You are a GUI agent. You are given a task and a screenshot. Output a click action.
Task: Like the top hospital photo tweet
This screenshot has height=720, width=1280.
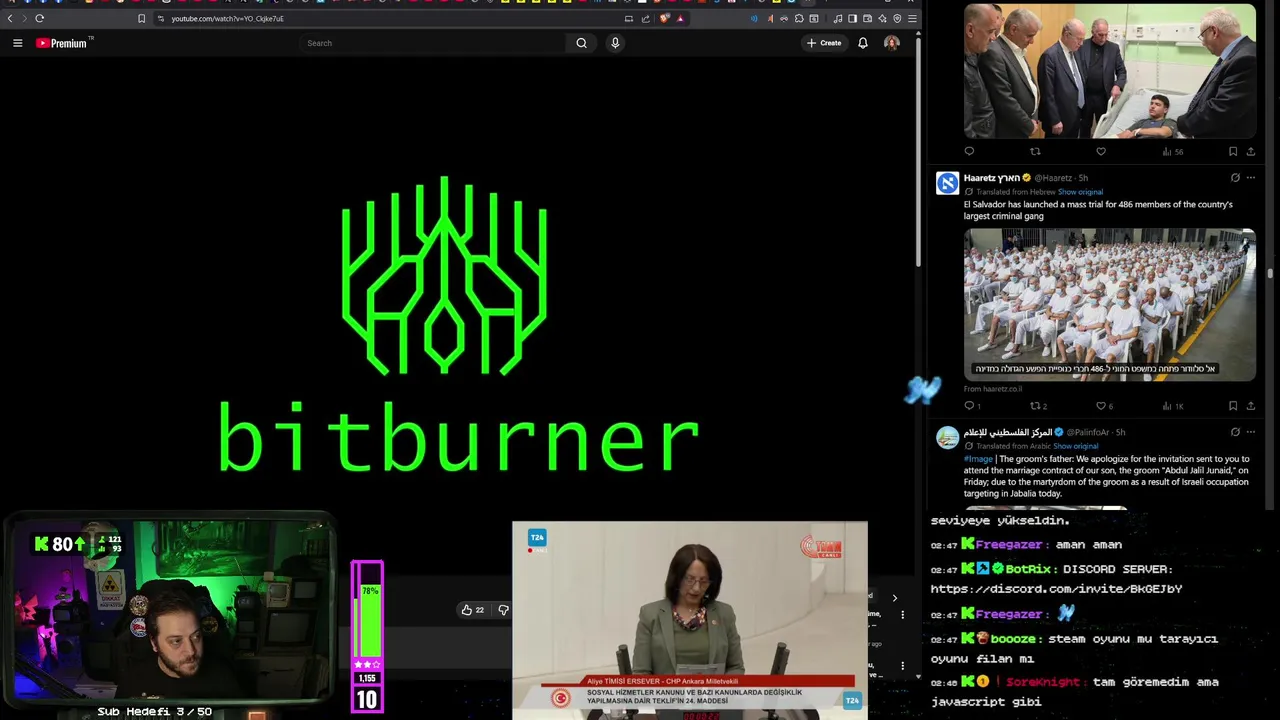click(x=1101, y=152)
